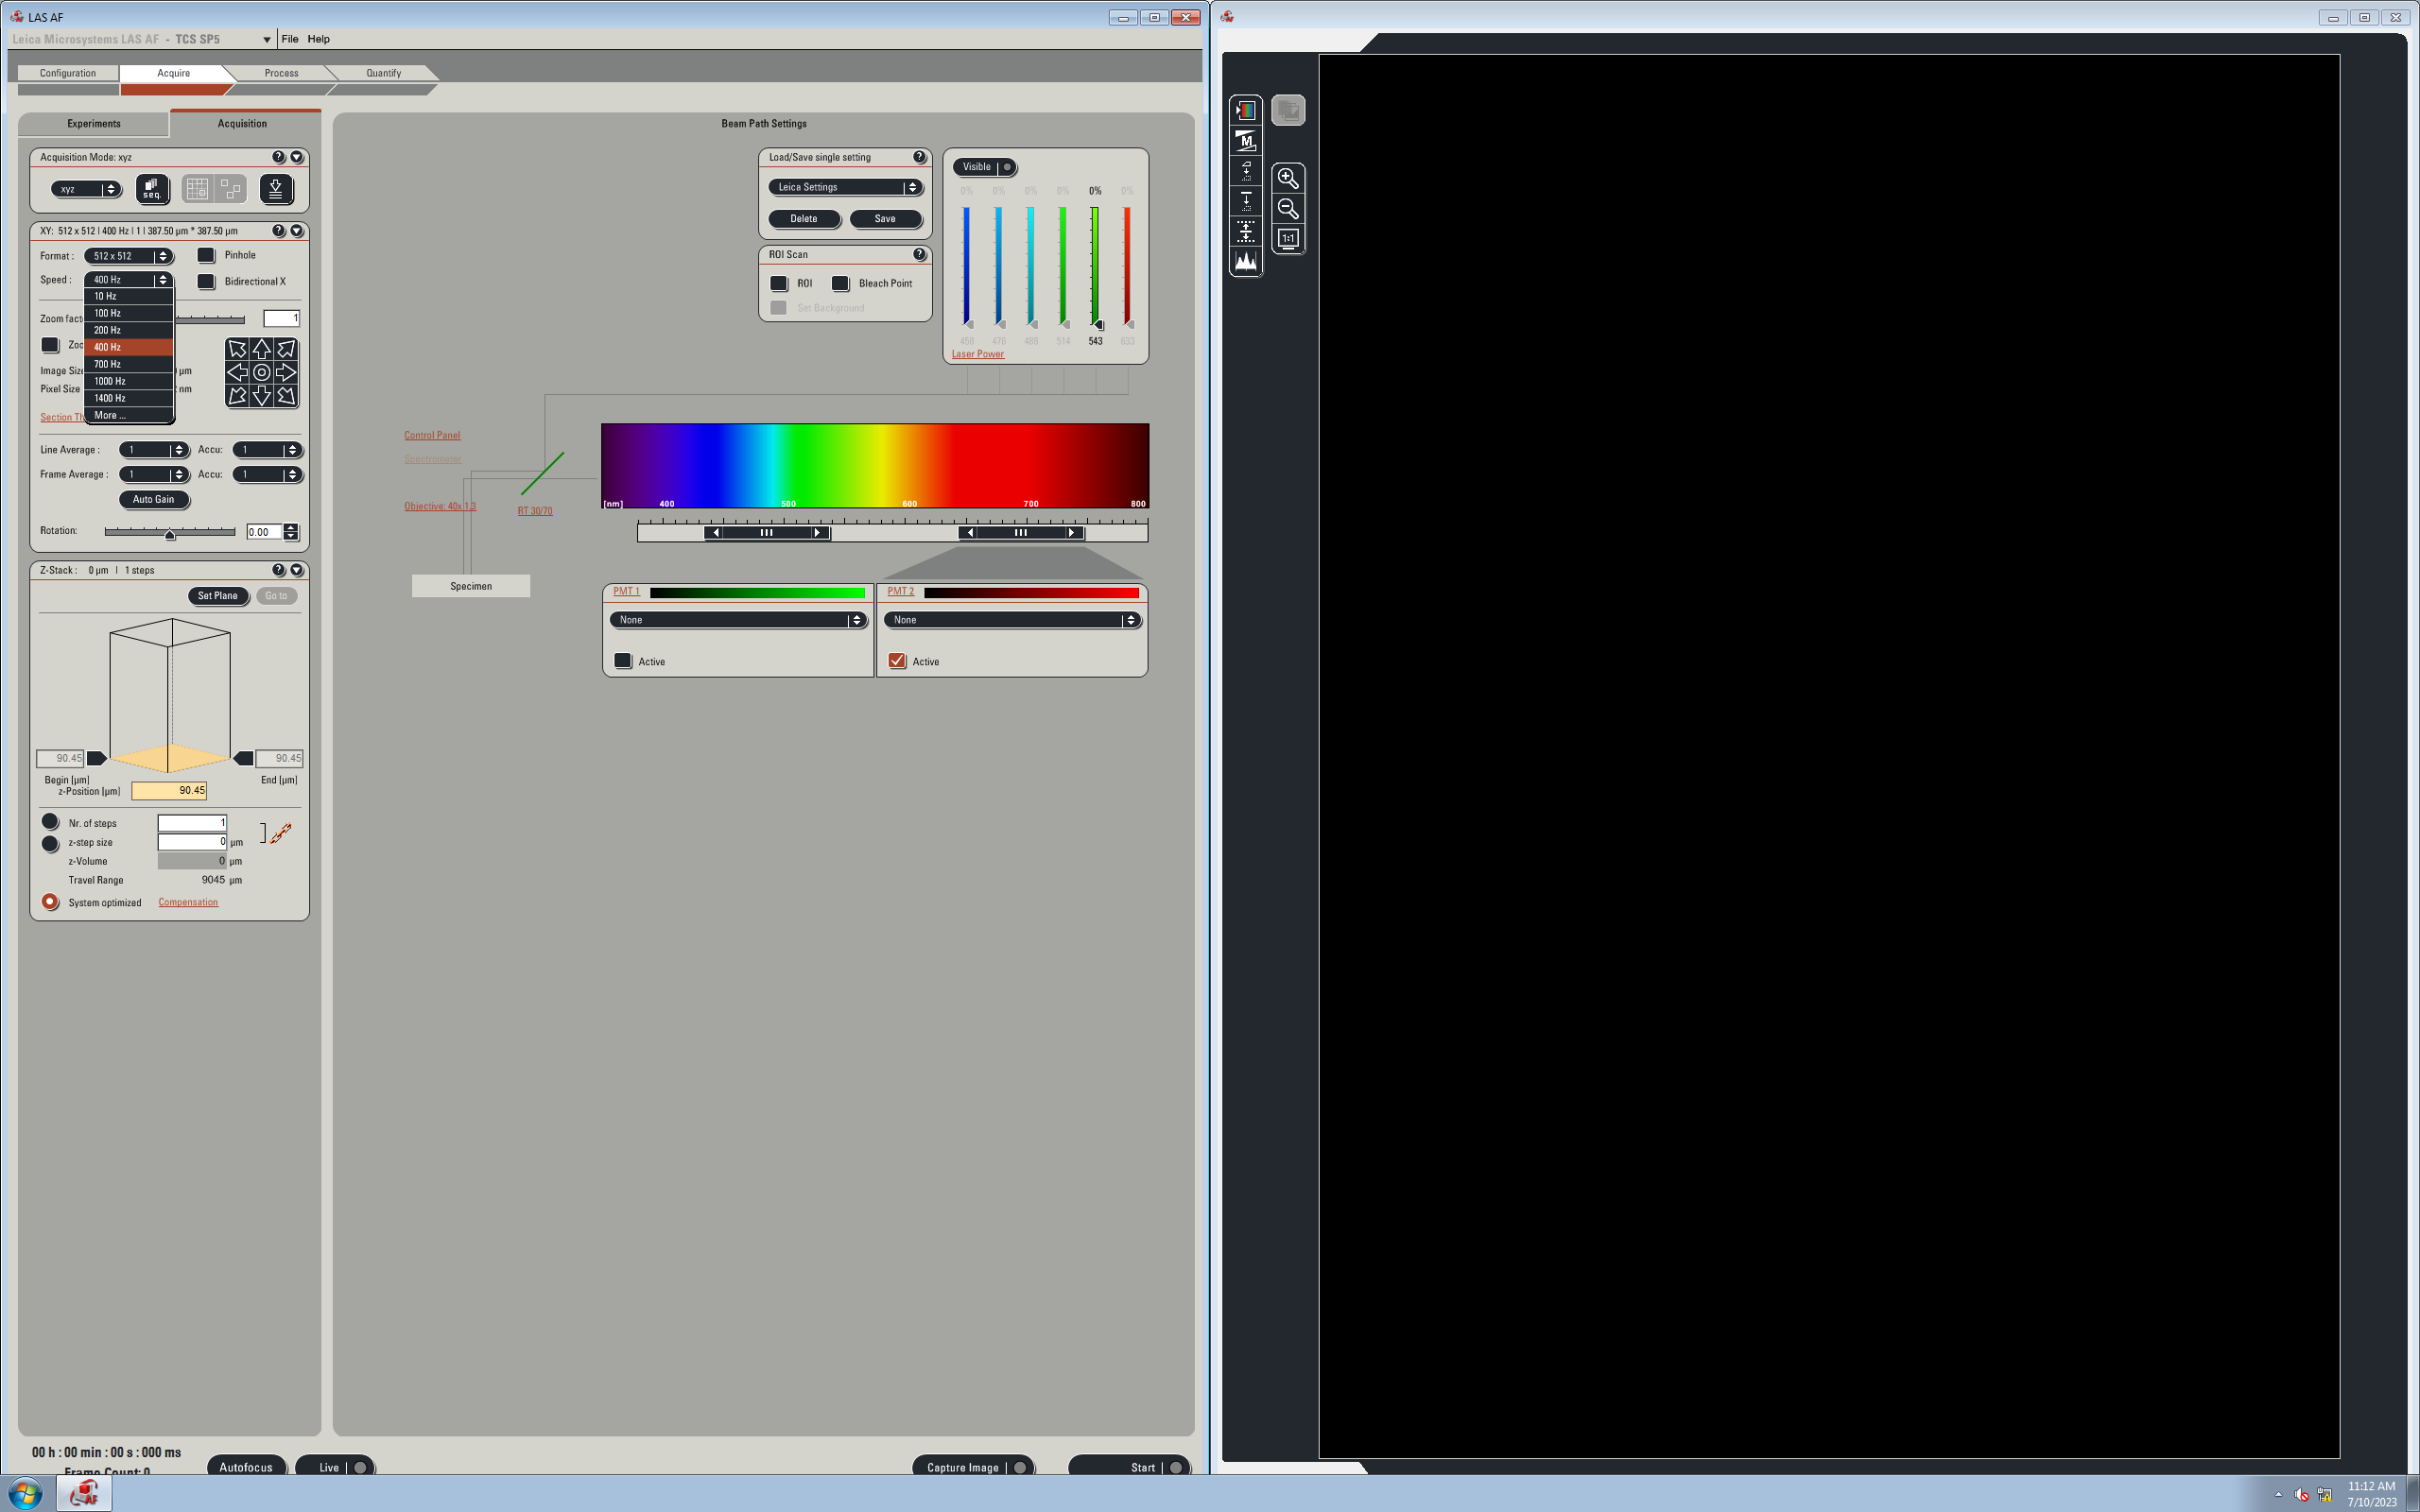Open the Process workflow tab

[281, 73]
